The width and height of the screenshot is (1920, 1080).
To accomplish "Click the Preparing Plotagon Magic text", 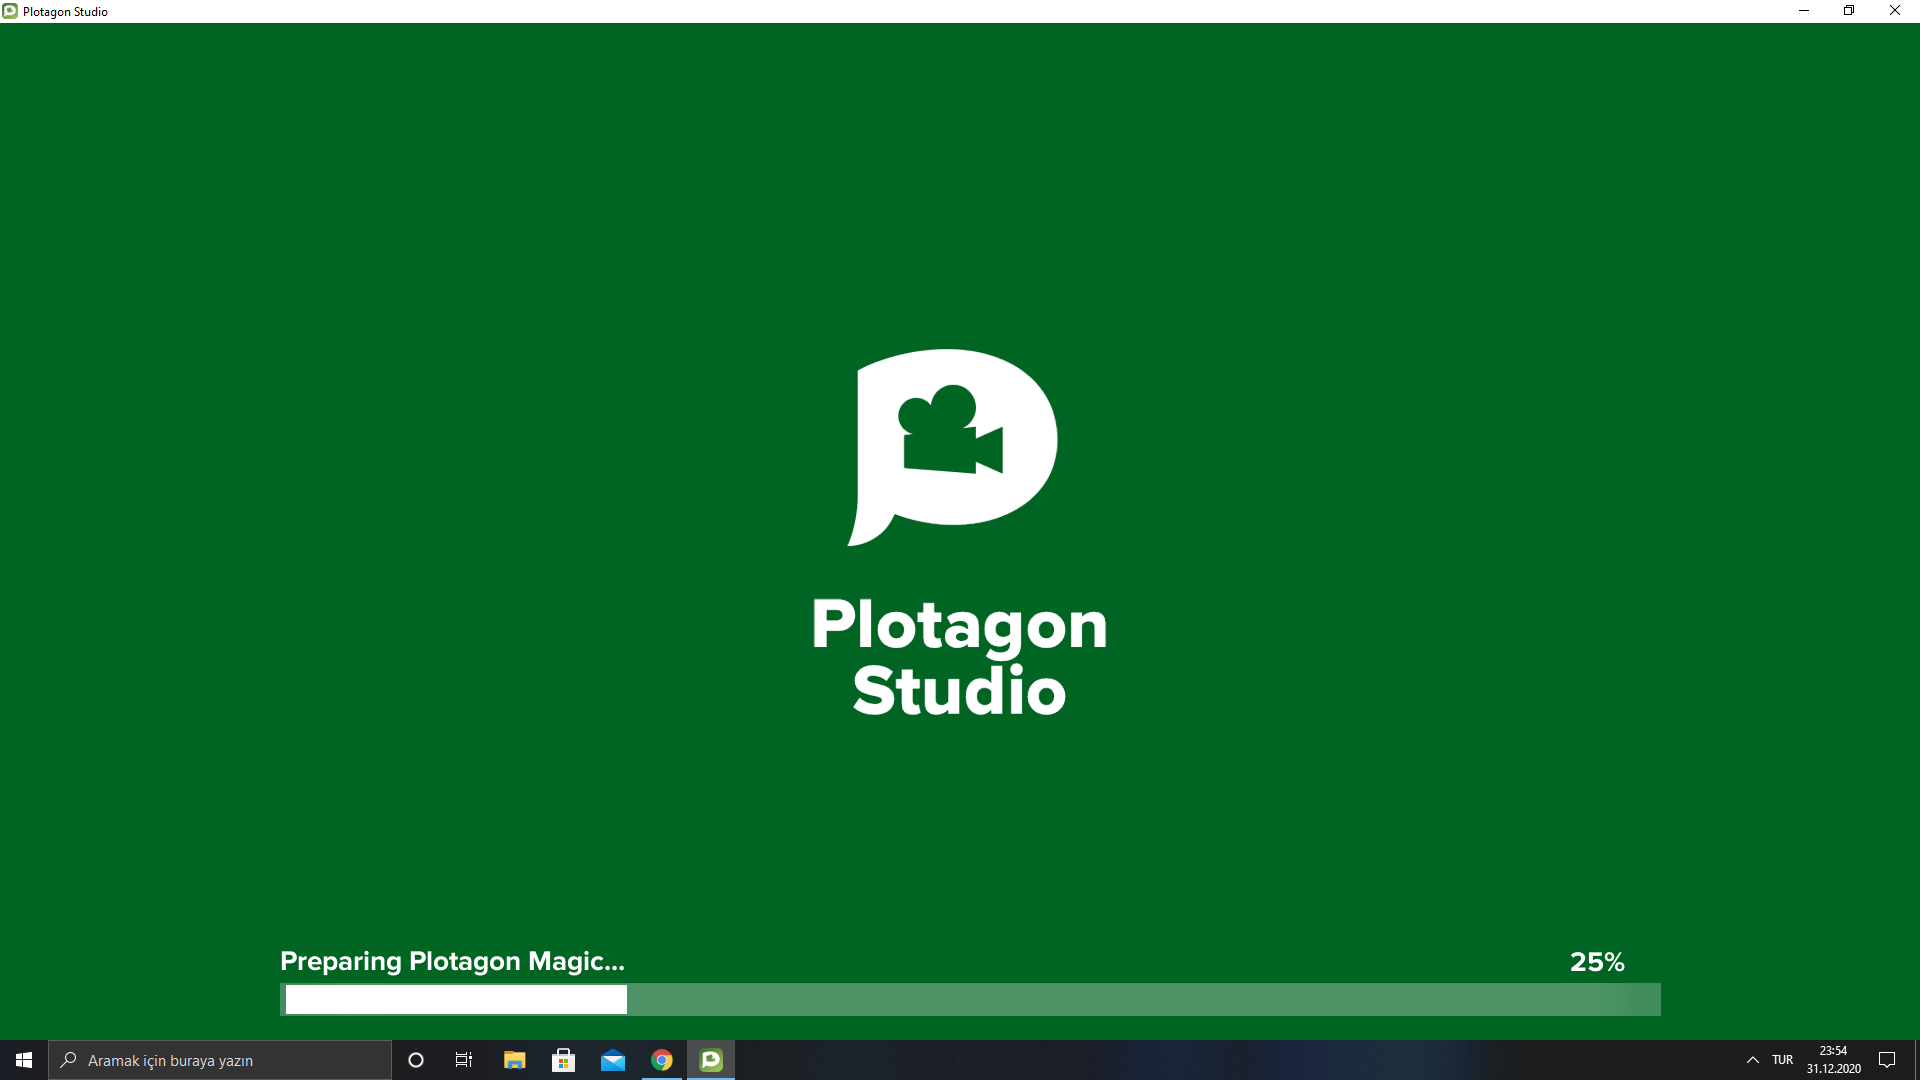I will coord(452,961).
